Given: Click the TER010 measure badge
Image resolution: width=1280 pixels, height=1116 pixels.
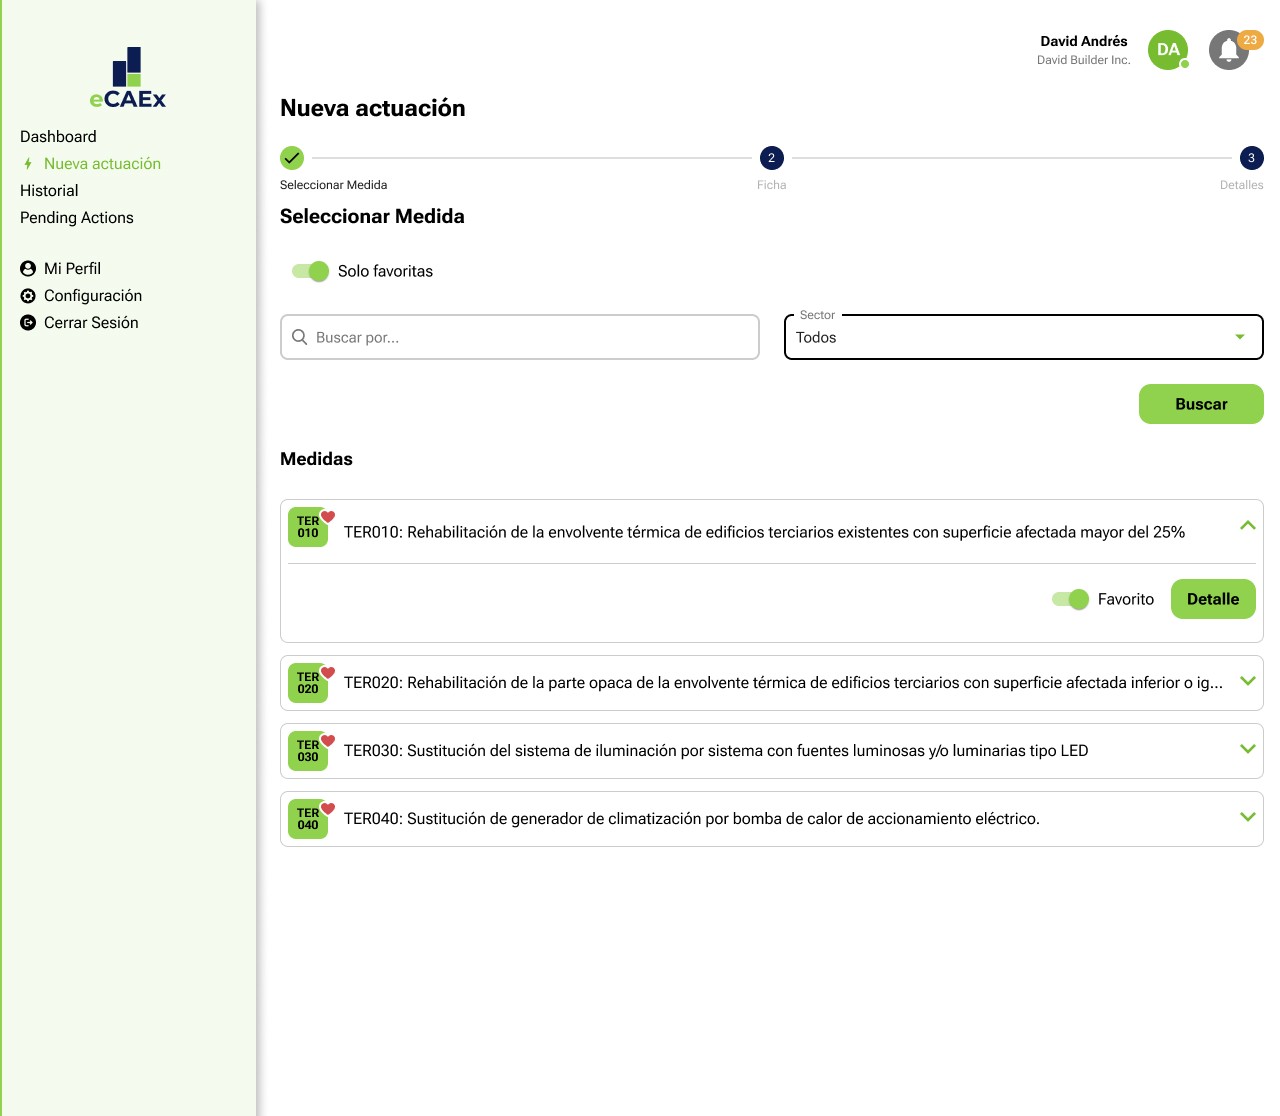Looking at the screenshot, I should (x=308, y=527).
